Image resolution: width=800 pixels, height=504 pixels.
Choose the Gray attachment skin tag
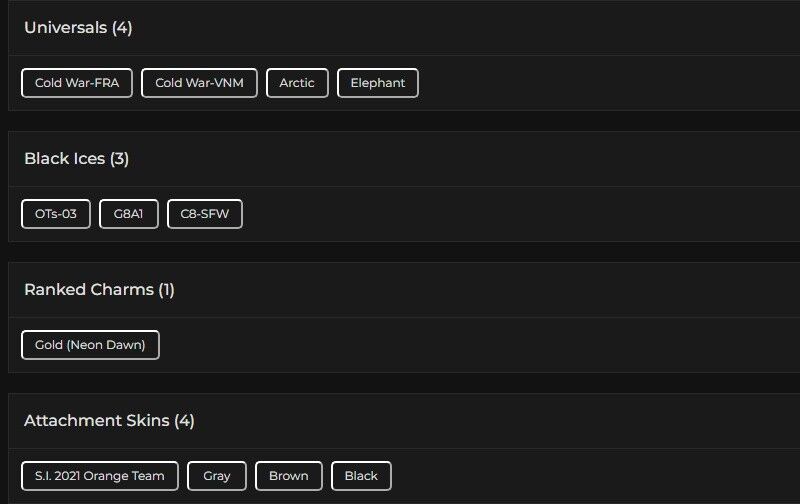click(x=217, y=476)
